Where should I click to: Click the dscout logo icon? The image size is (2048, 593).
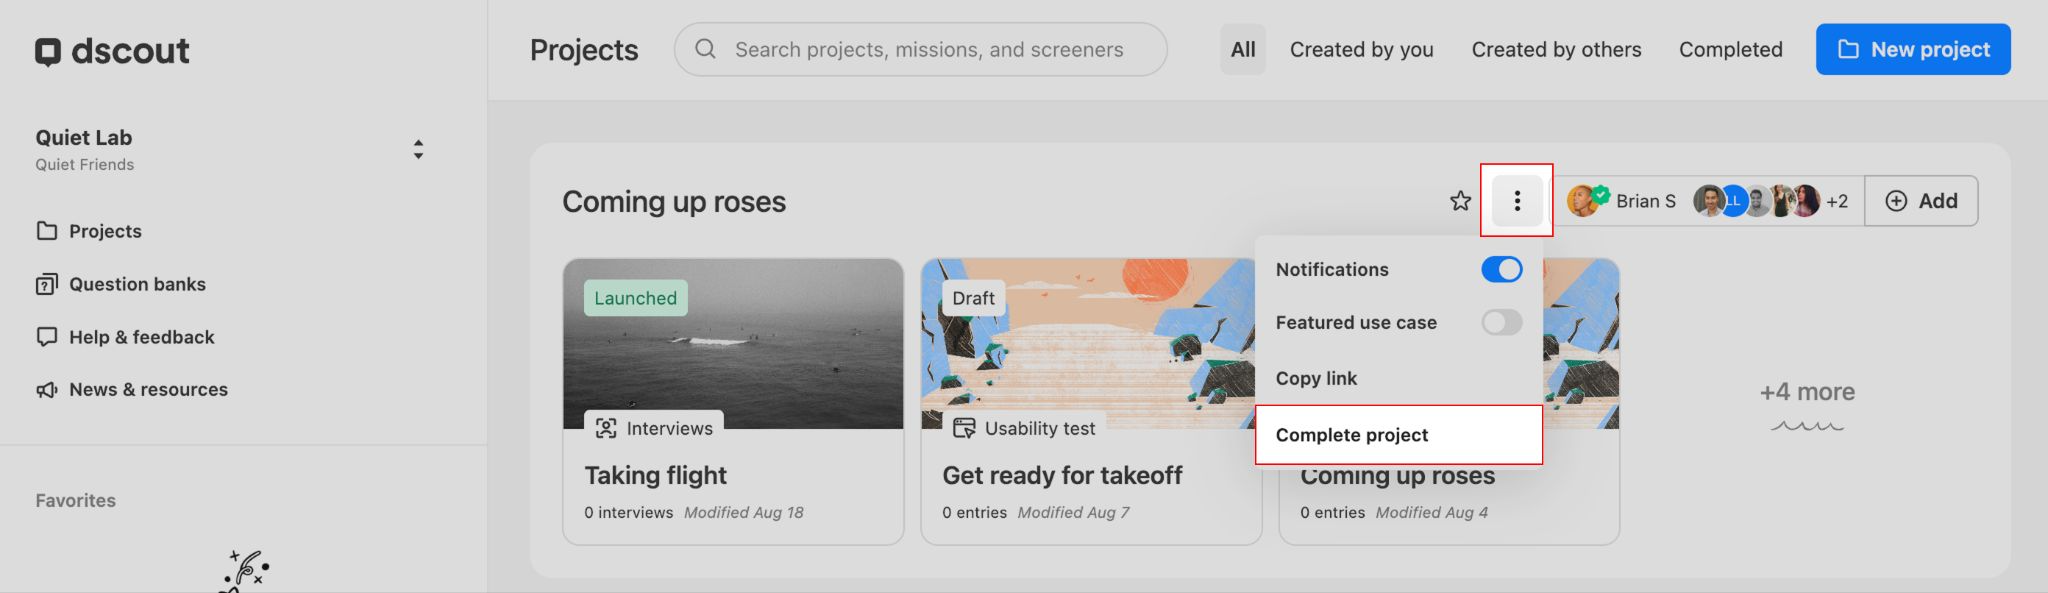pyautogui.click(x=48, y=51)
